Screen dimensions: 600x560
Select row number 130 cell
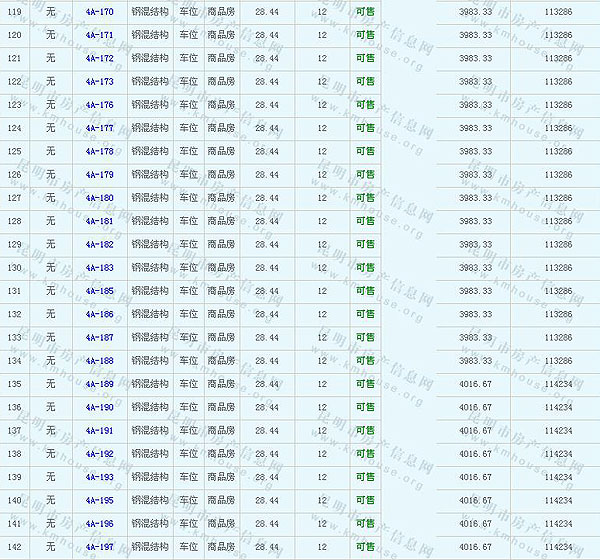14,268
